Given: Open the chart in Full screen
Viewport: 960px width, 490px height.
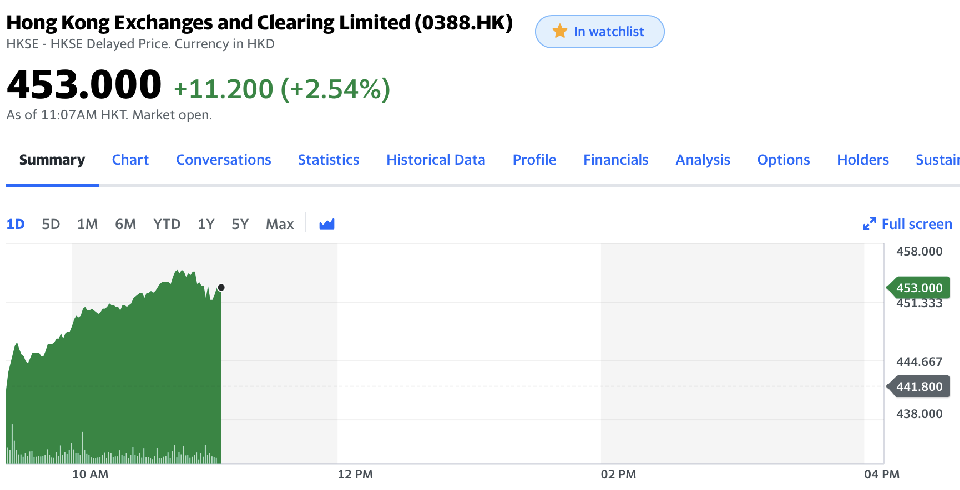Looking at the screenshot, I should 908,224.
